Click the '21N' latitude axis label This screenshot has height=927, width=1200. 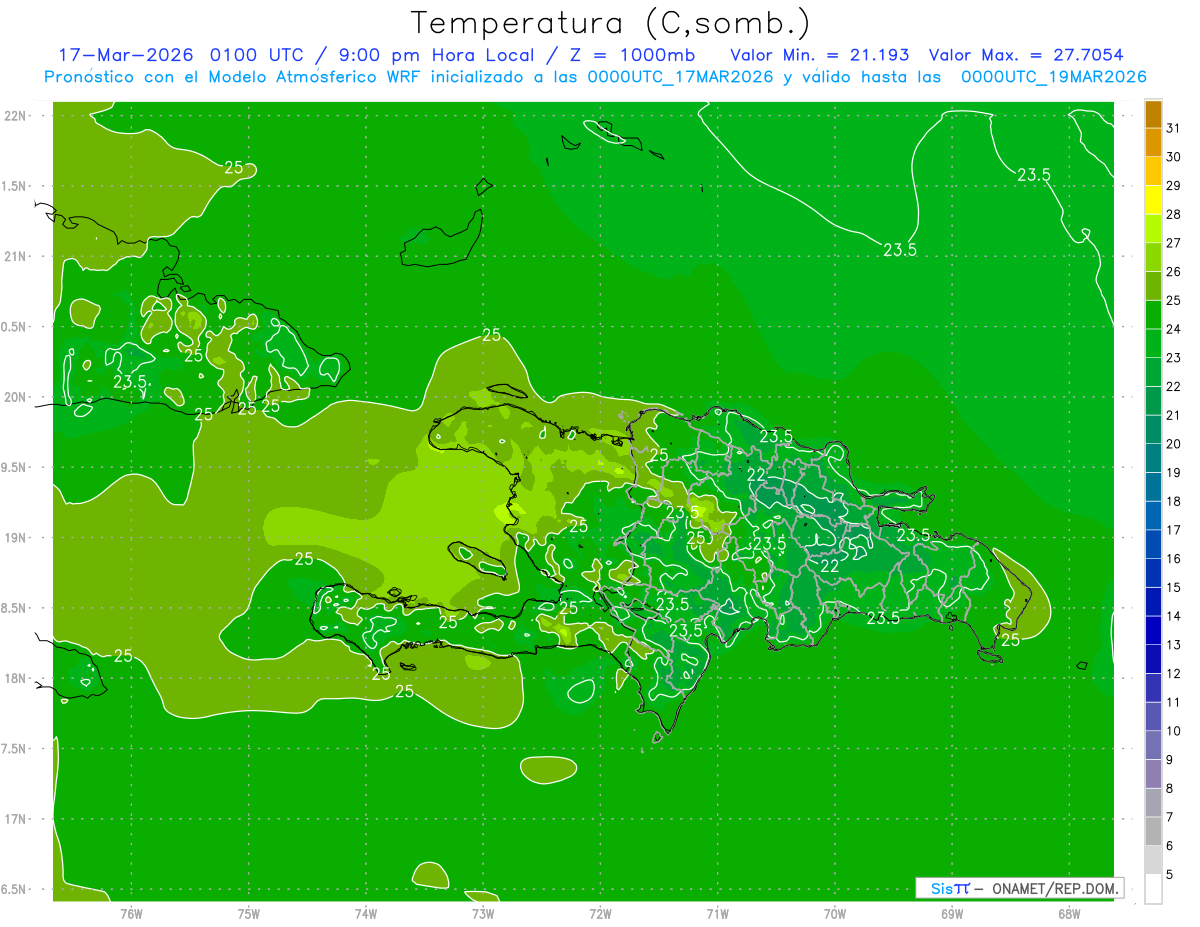click(15, 256)
